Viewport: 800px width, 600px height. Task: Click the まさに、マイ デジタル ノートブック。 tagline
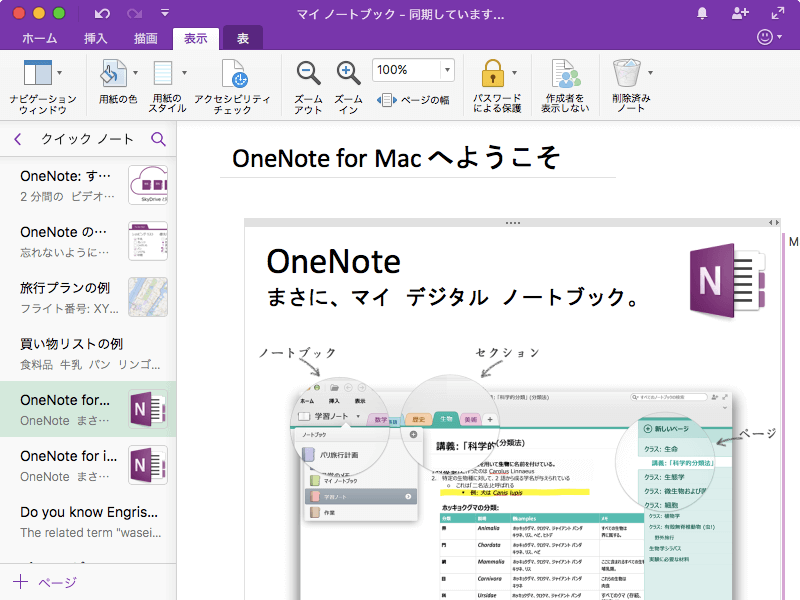[453, 297]
